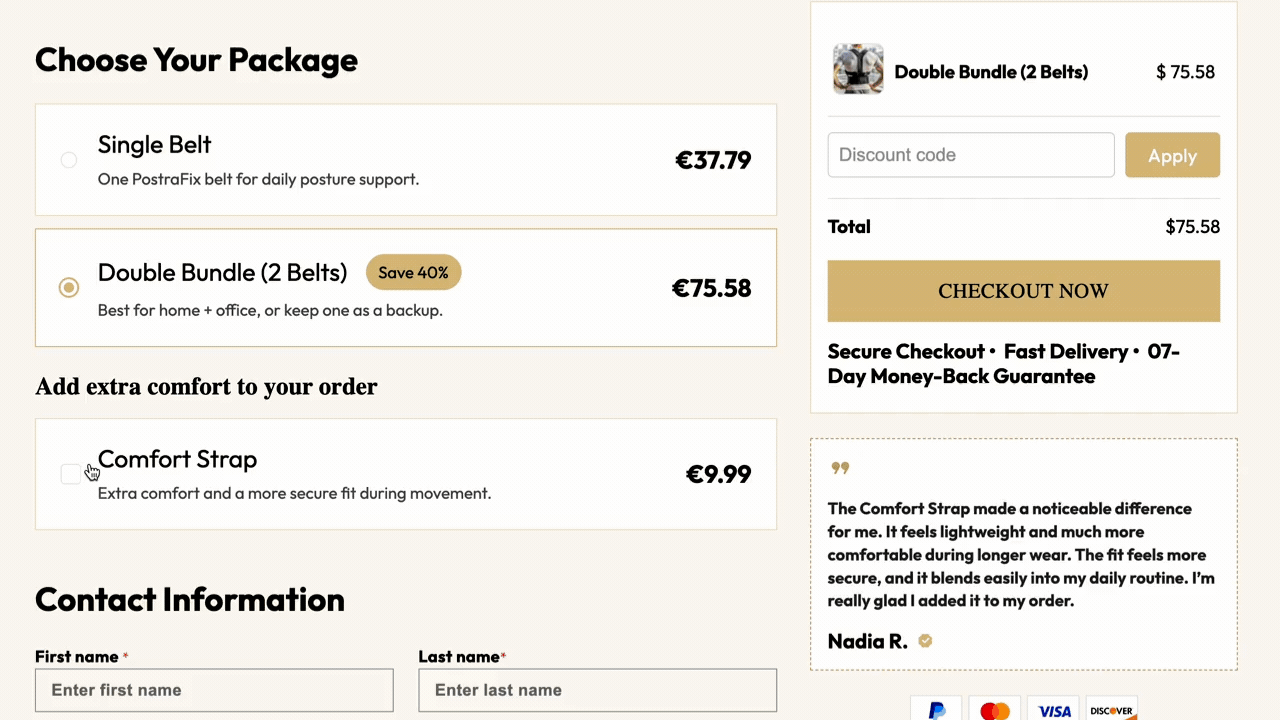Click the Discover payment icon

point(1111,709)
